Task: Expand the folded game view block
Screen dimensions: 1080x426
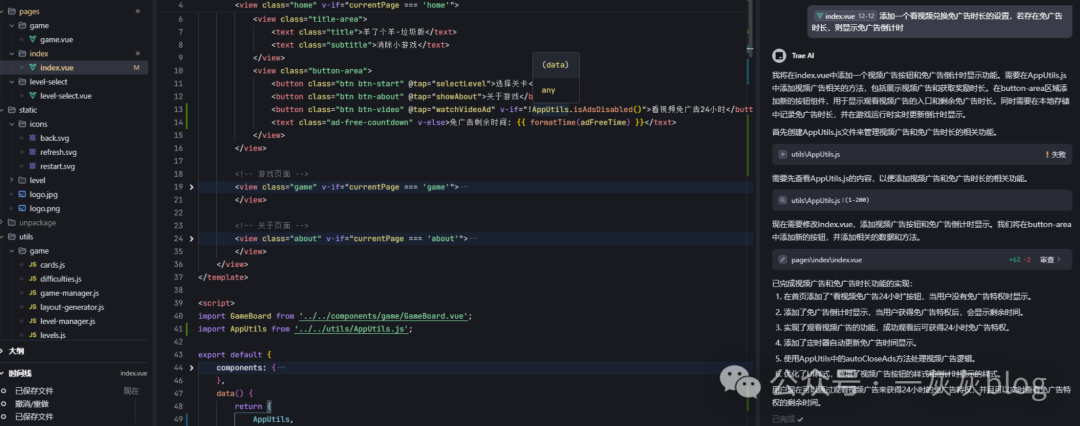Action: pyautogui.click(x=191, y=187)
